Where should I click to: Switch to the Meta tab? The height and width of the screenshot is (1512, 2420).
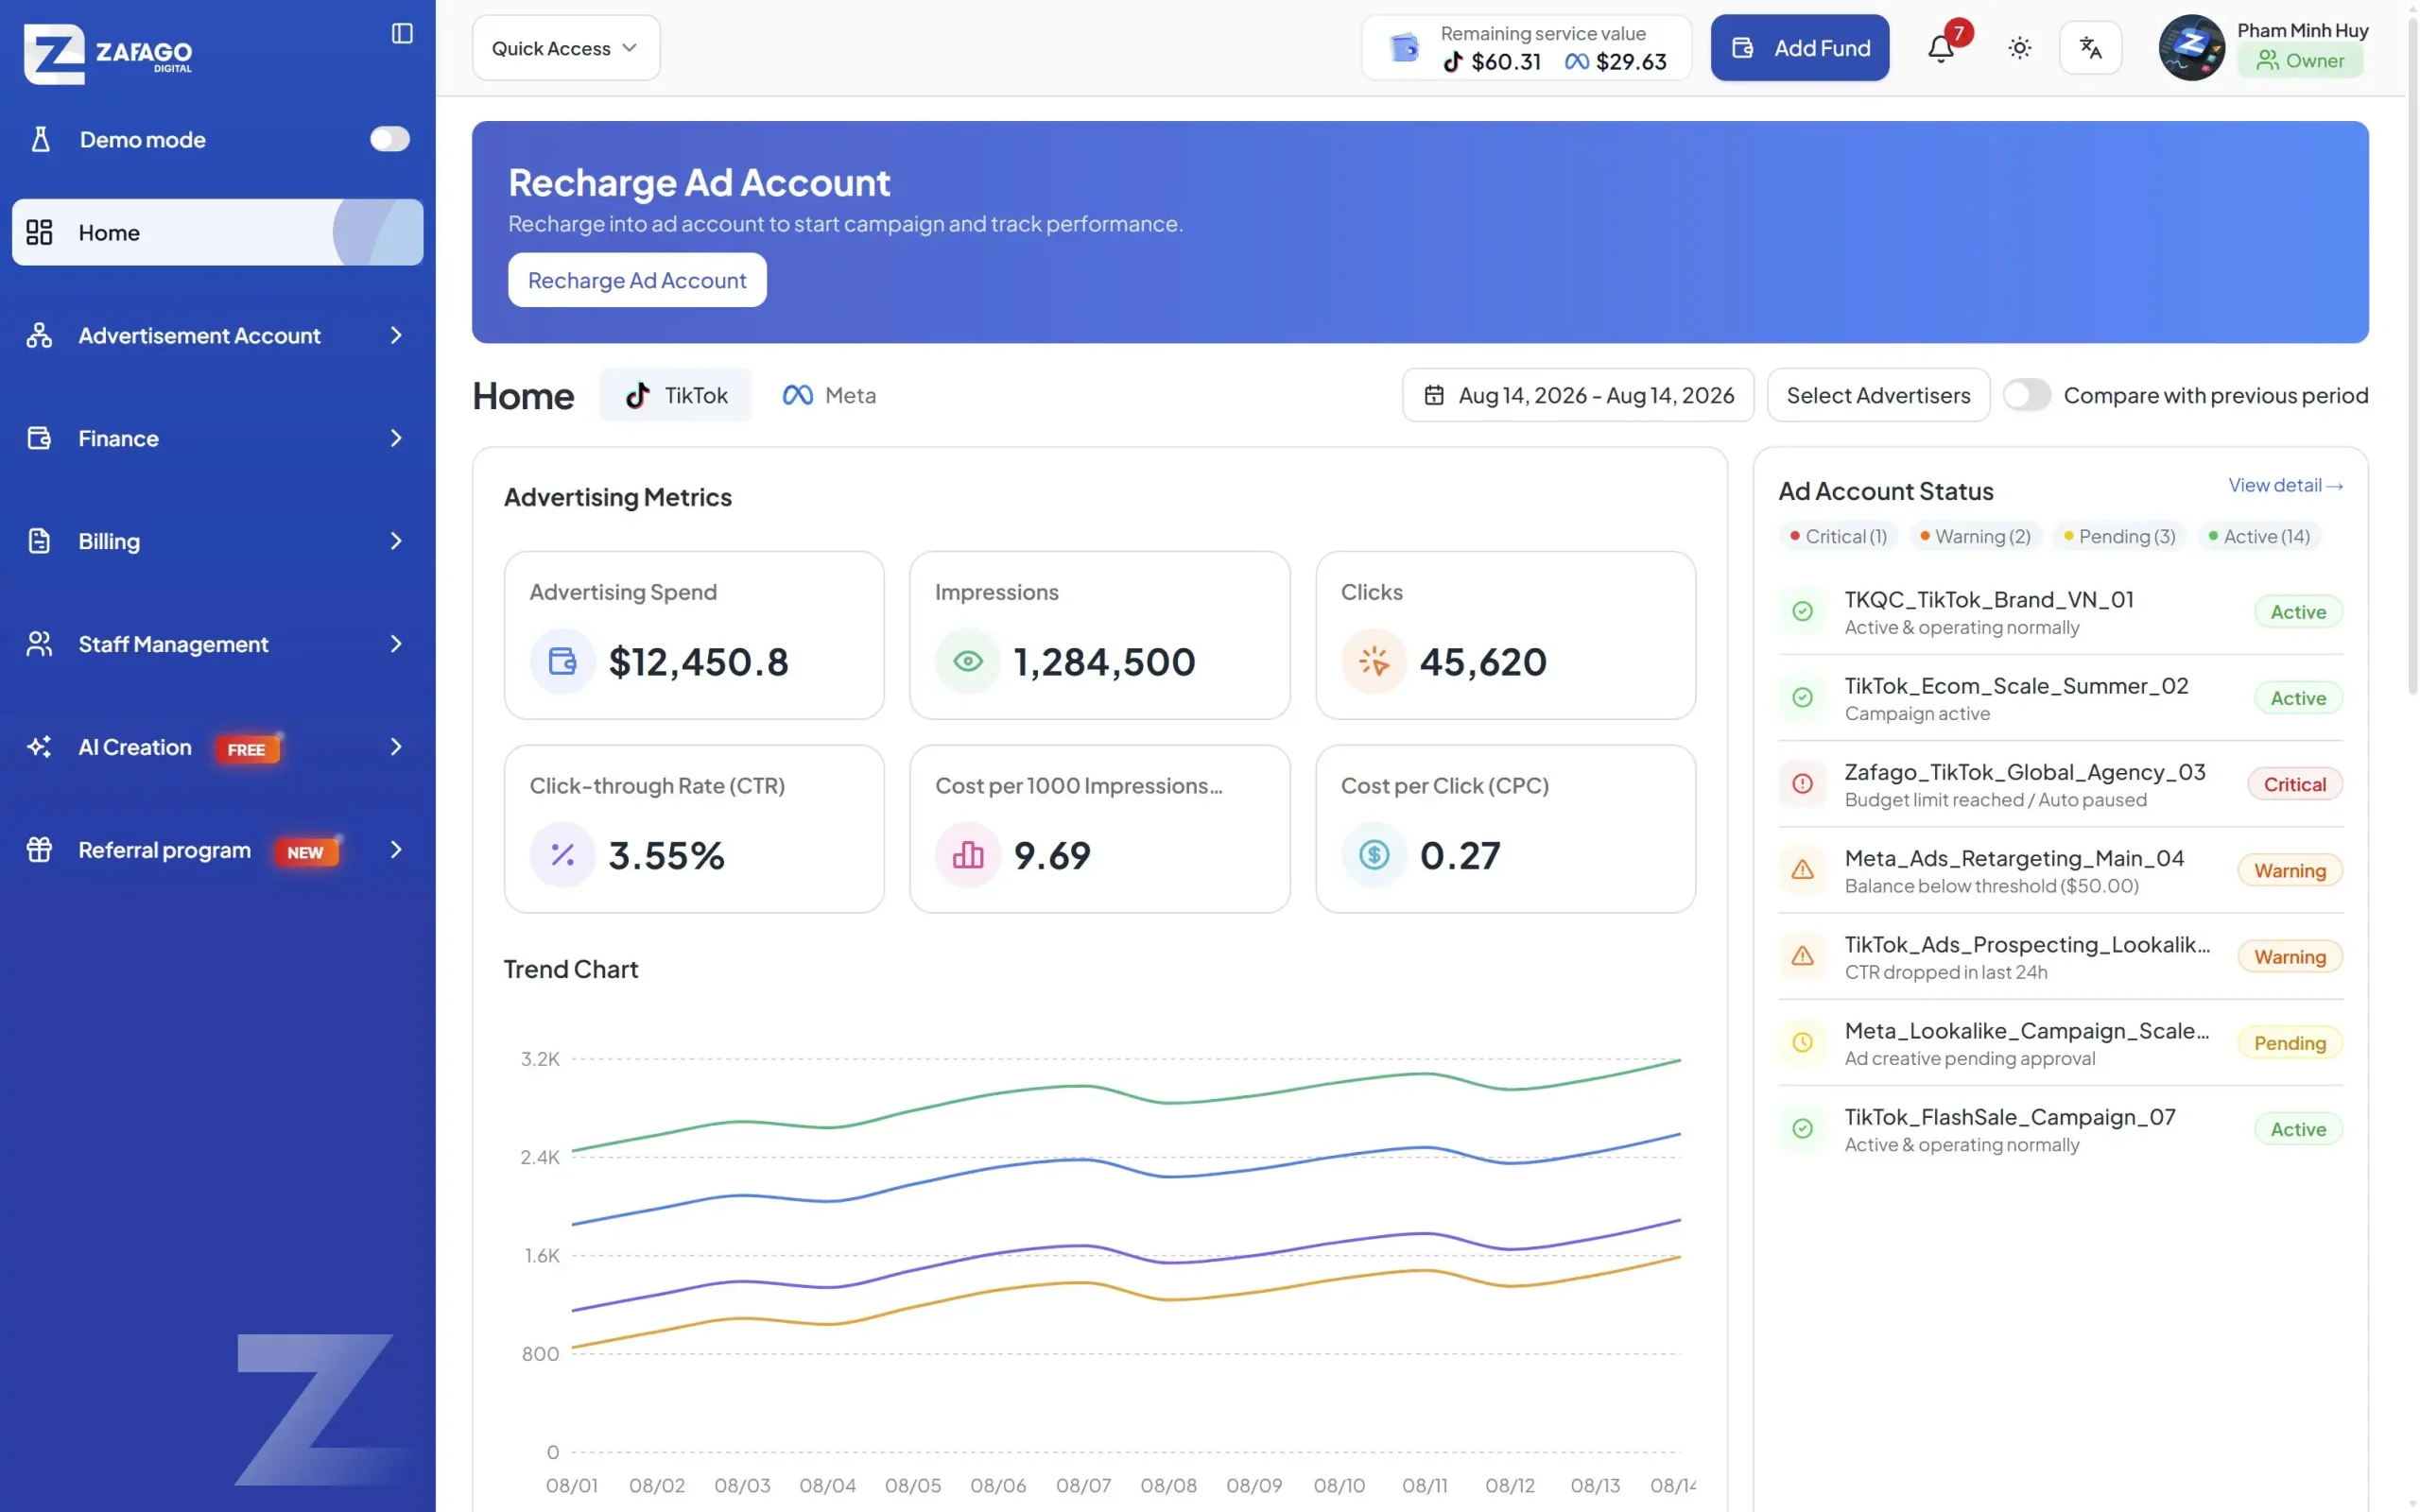[x=829, y=395]
